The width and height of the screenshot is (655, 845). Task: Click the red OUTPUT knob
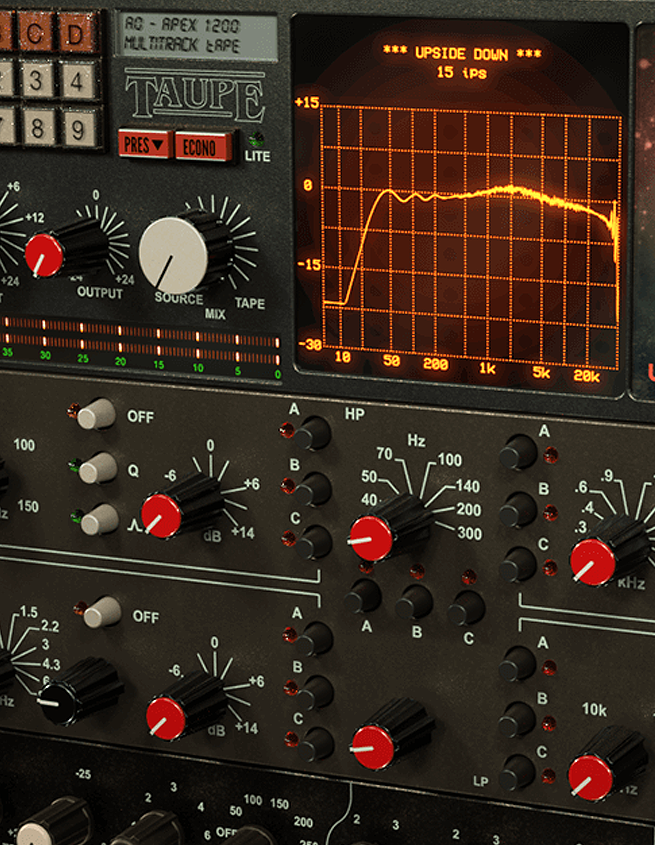[44, 254]
